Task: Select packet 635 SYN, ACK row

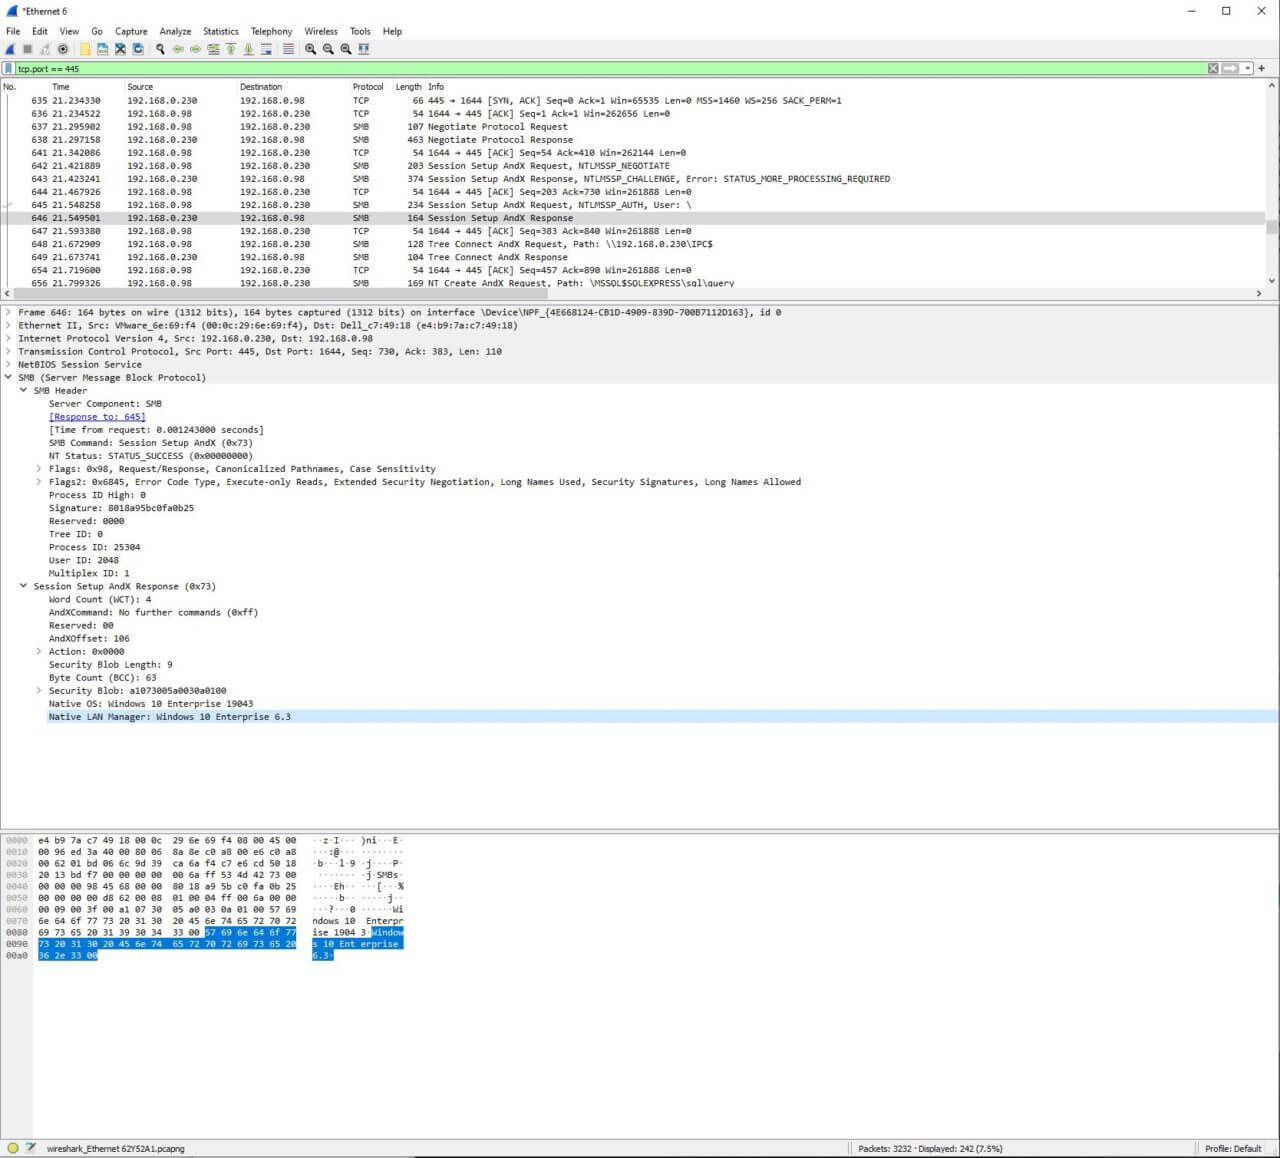Action: pos(632,100)
